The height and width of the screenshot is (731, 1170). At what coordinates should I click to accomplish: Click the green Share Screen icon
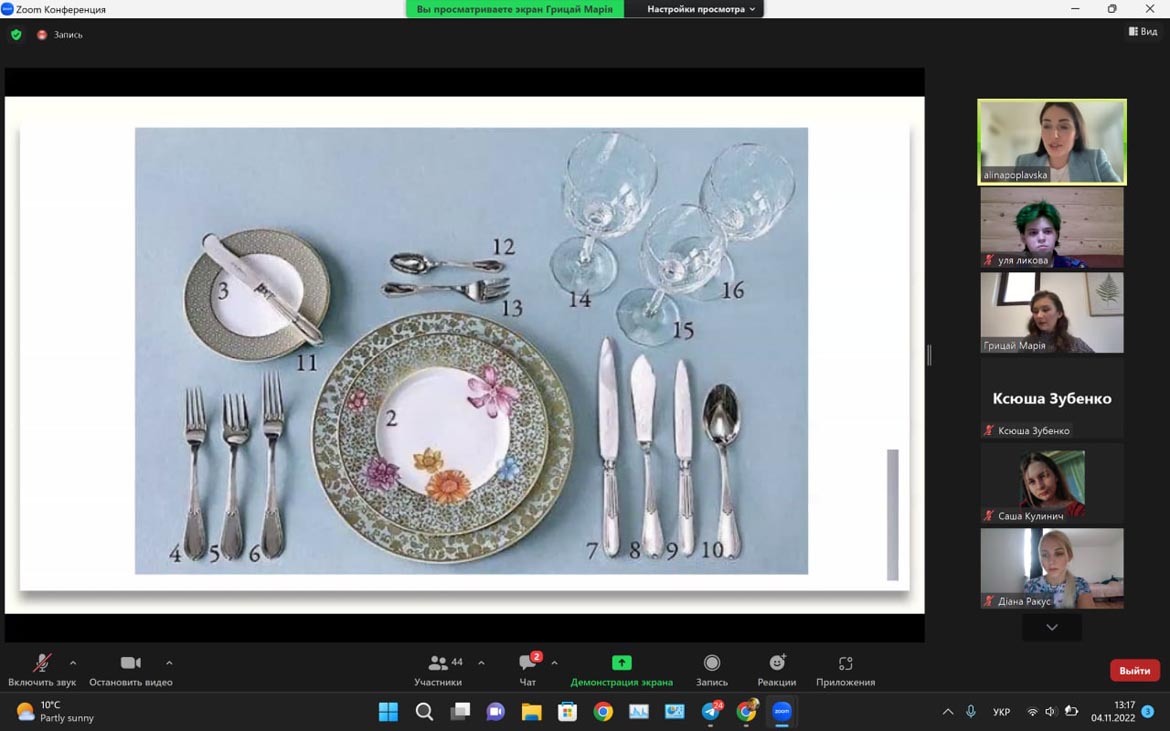click(621, 662)
